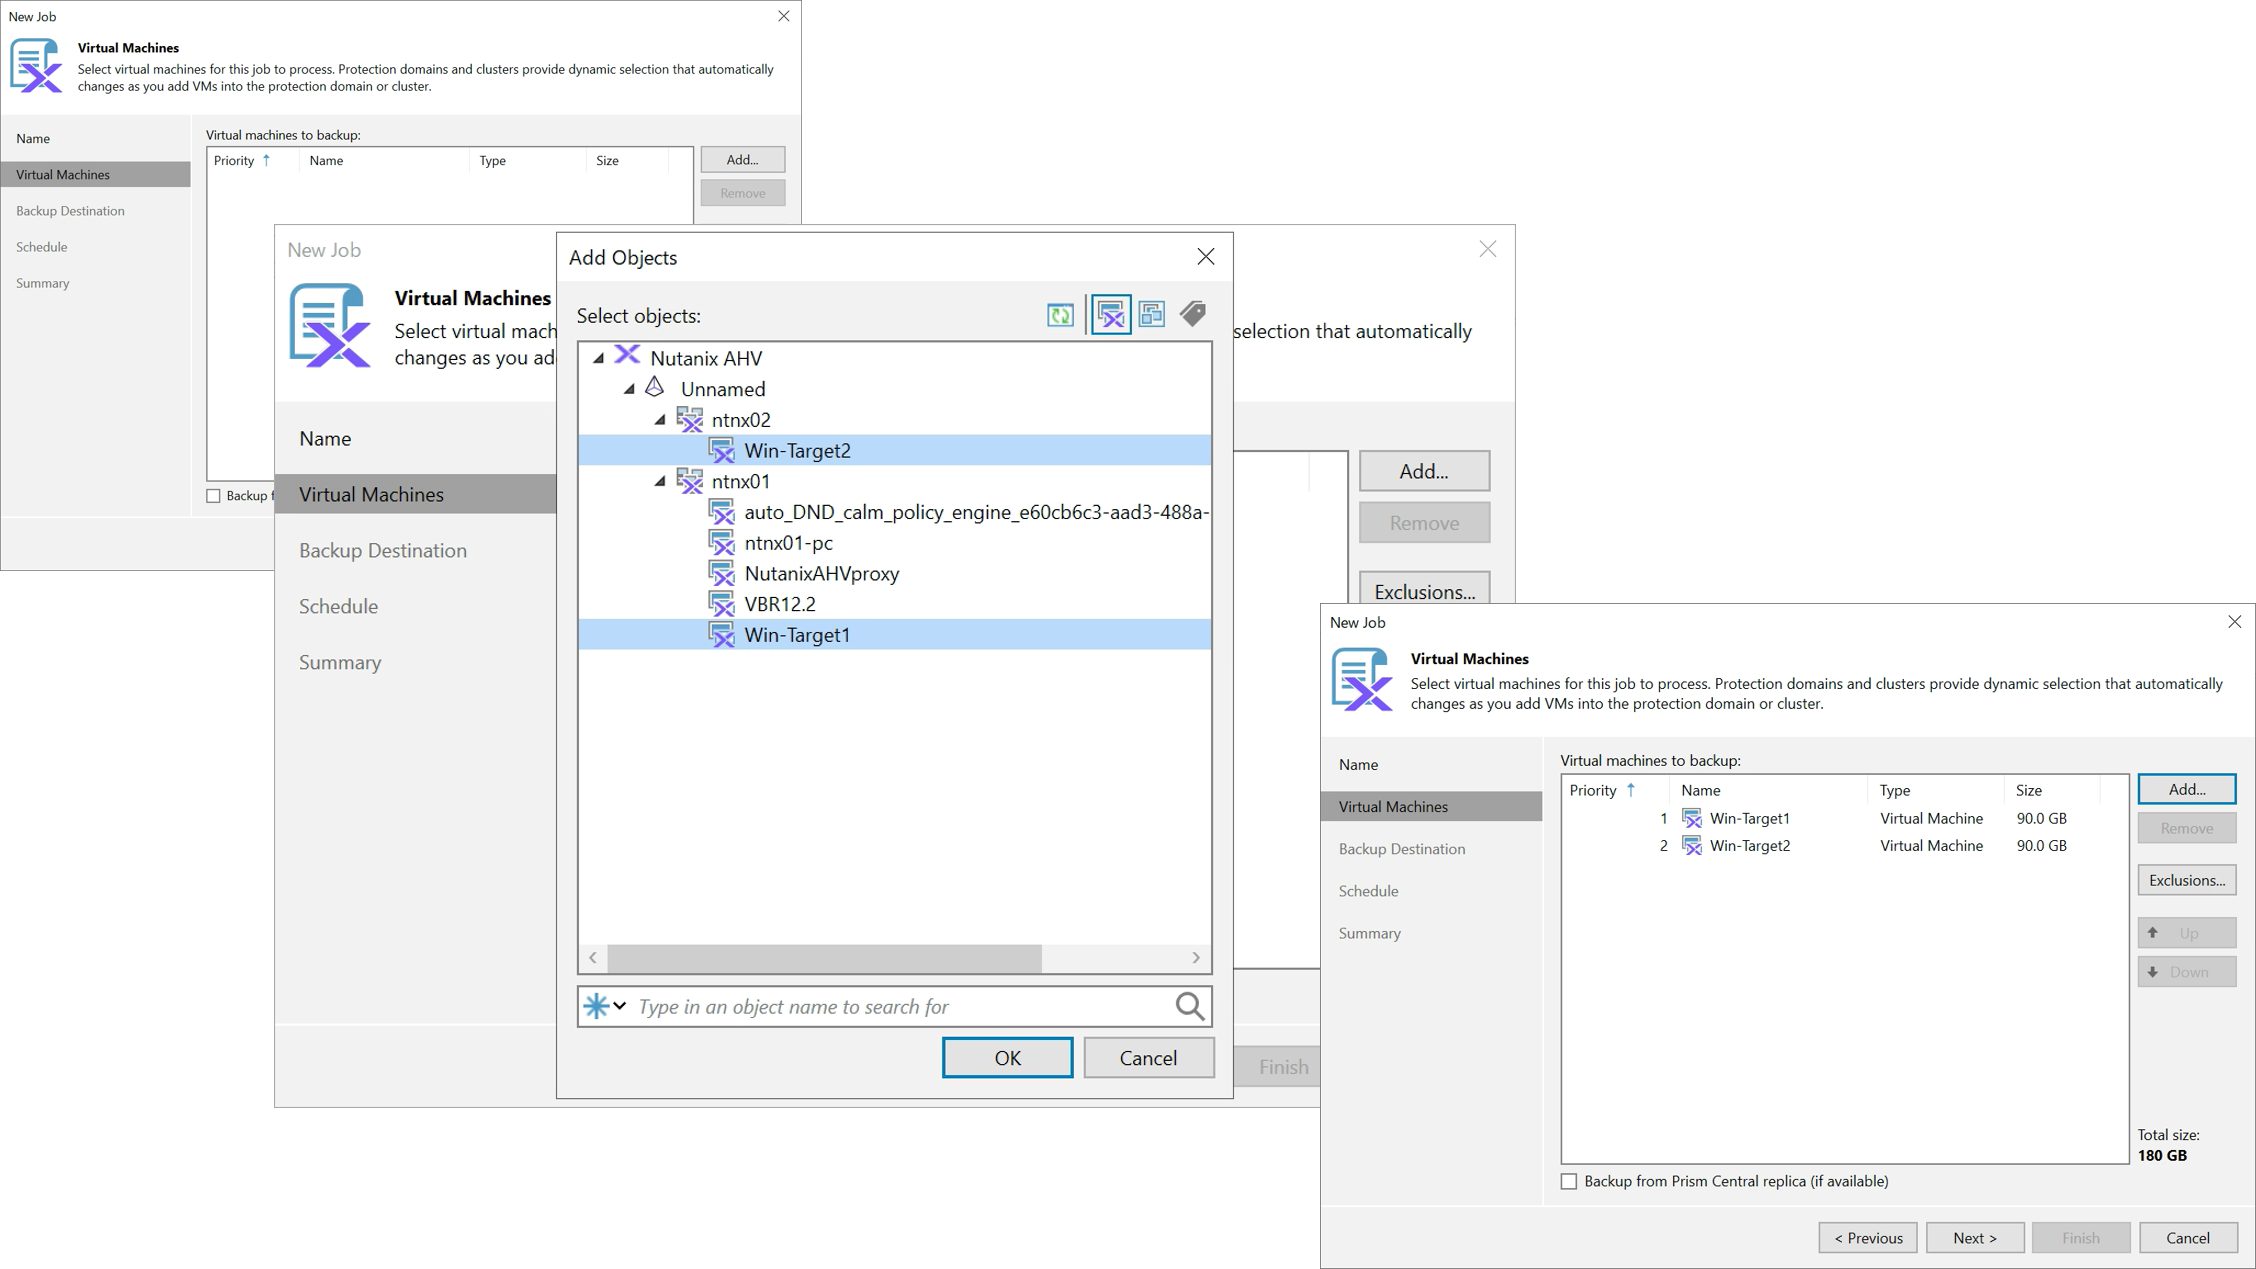Collapse the ntnx01 cluster node
This screenshot has height=1269, width=2256.
tap(660, 481)
